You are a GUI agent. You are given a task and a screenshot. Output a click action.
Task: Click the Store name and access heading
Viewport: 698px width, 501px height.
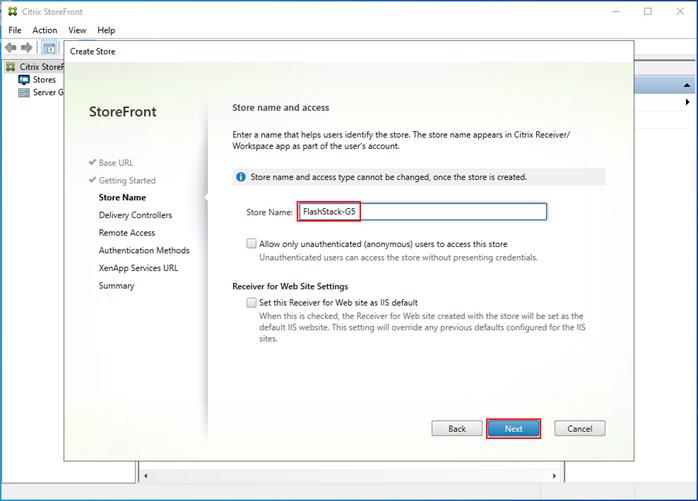[x=280, y=107]
